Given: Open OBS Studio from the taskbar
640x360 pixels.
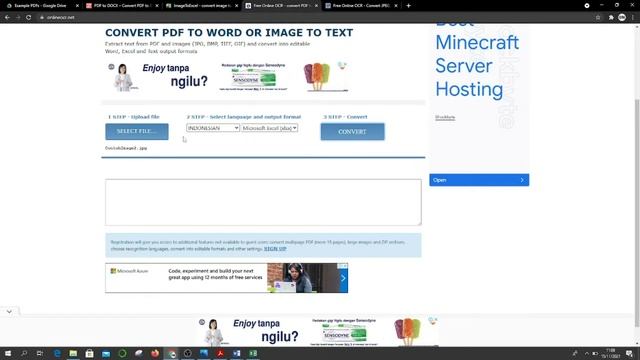Looking at the screenshot, I should 188,353.
